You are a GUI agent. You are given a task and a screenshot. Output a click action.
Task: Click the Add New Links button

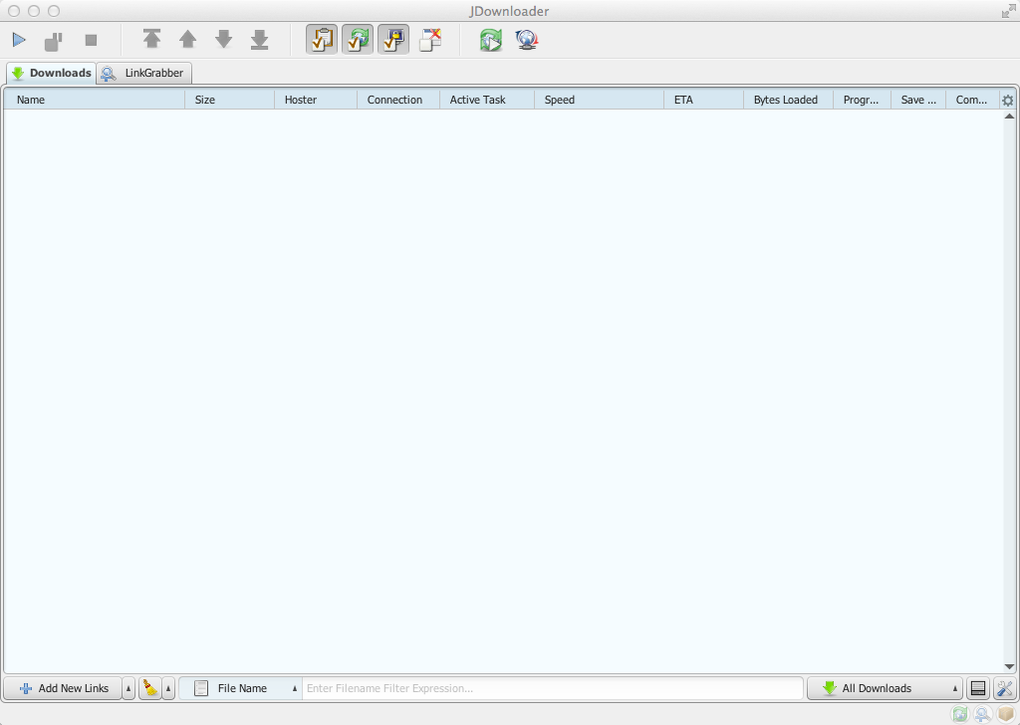tap(63, 688)
